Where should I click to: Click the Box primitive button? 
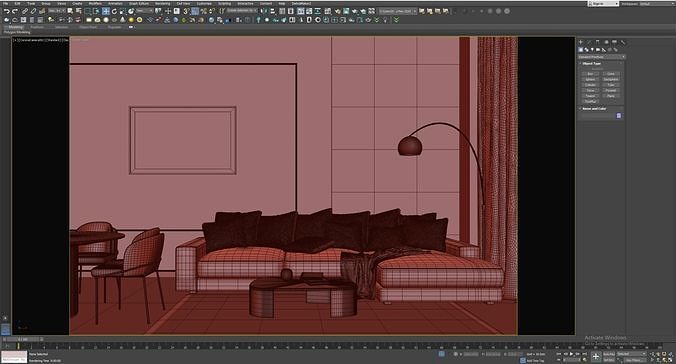(590, 74)
